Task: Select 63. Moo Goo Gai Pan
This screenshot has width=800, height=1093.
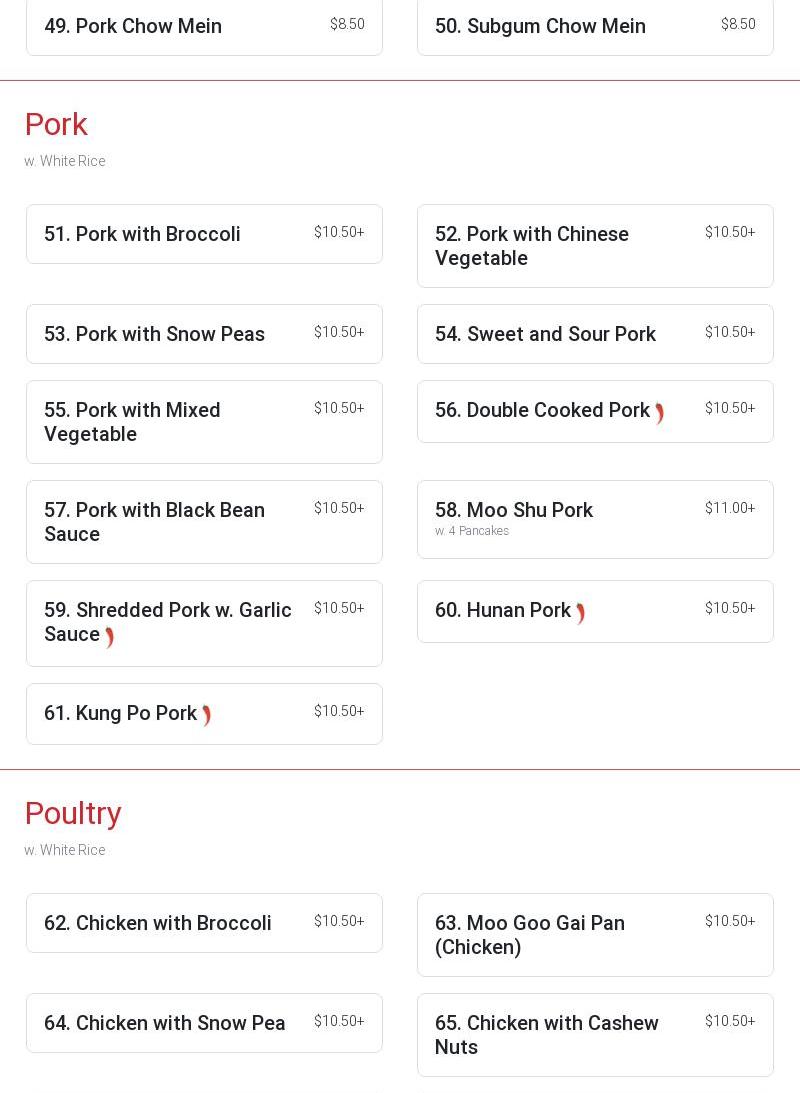Action: pos(595,935)
